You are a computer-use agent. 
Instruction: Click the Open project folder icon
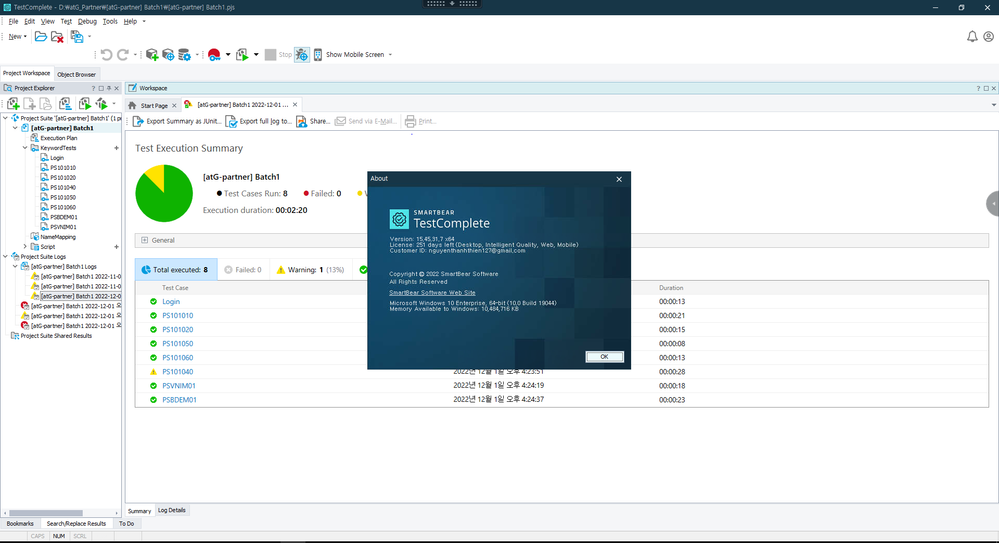coord(41,37)
